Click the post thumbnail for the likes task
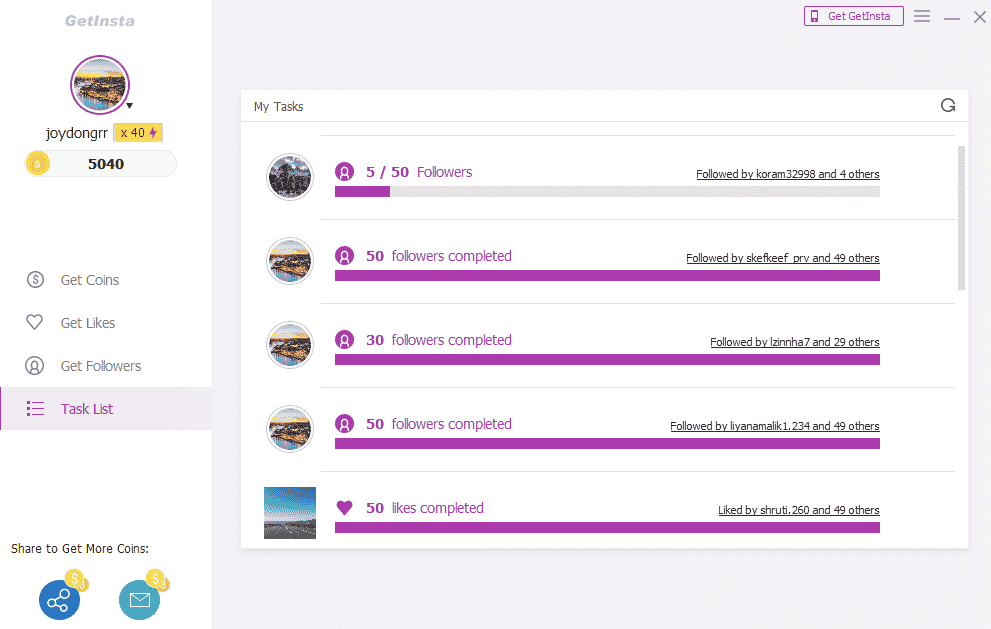 coord(290,513)
